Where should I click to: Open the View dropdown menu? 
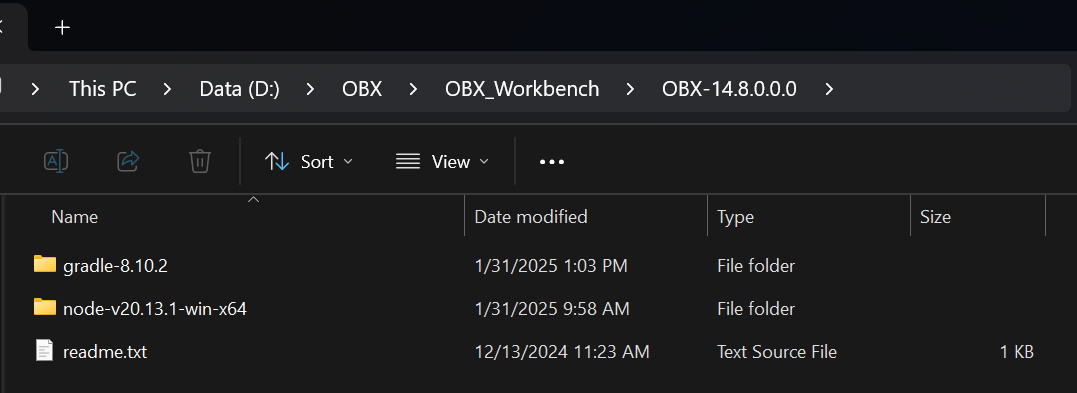[x=443, y=161]
